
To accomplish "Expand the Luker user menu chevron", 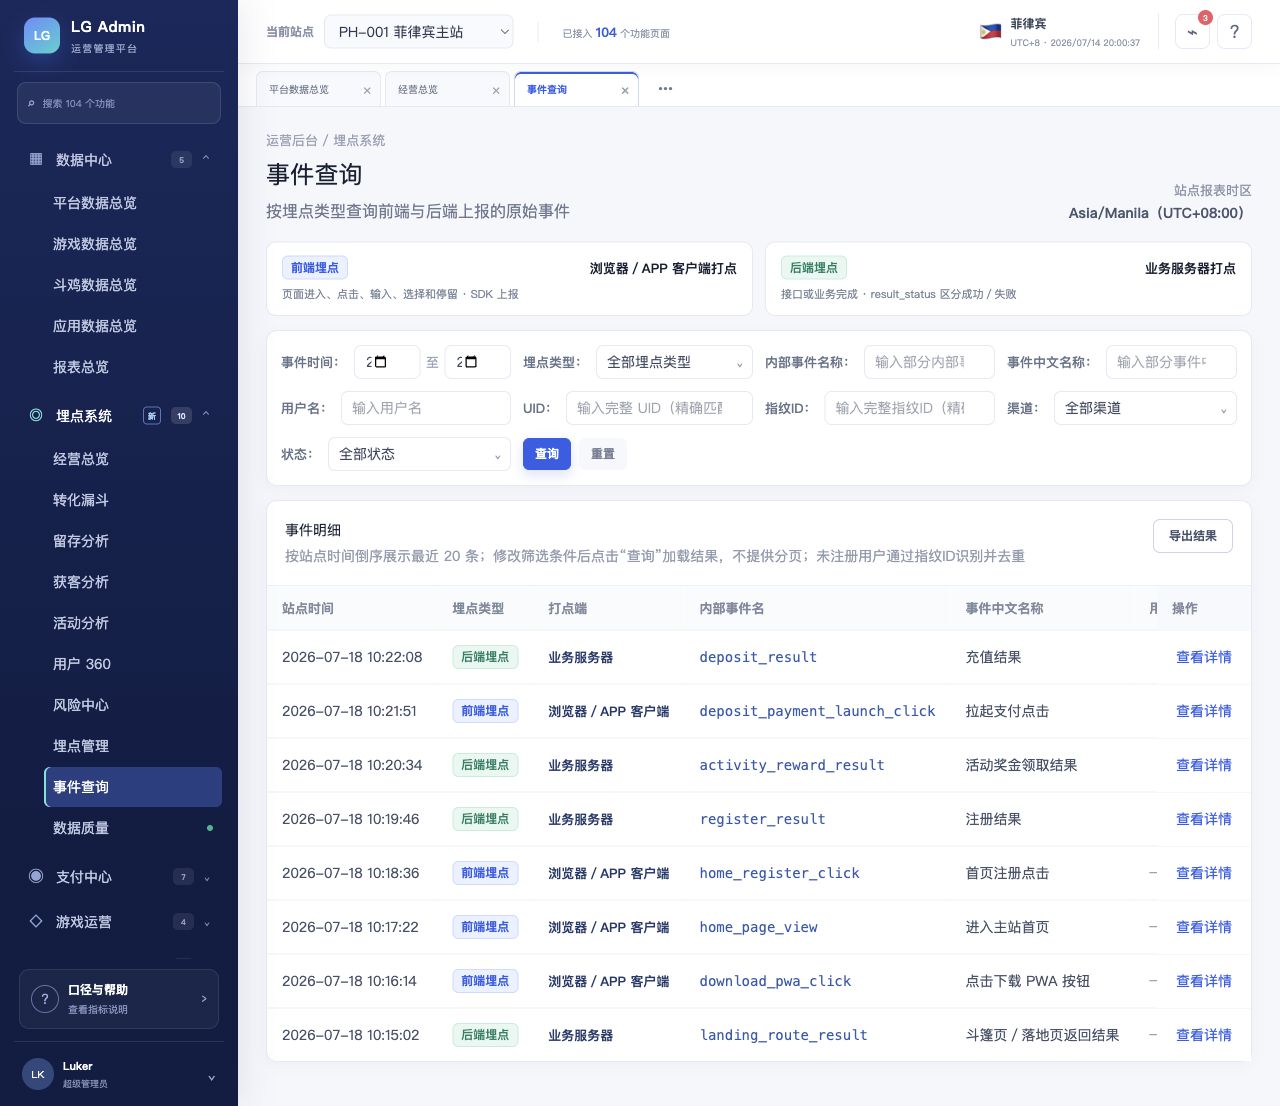I will click(211, 1077).
